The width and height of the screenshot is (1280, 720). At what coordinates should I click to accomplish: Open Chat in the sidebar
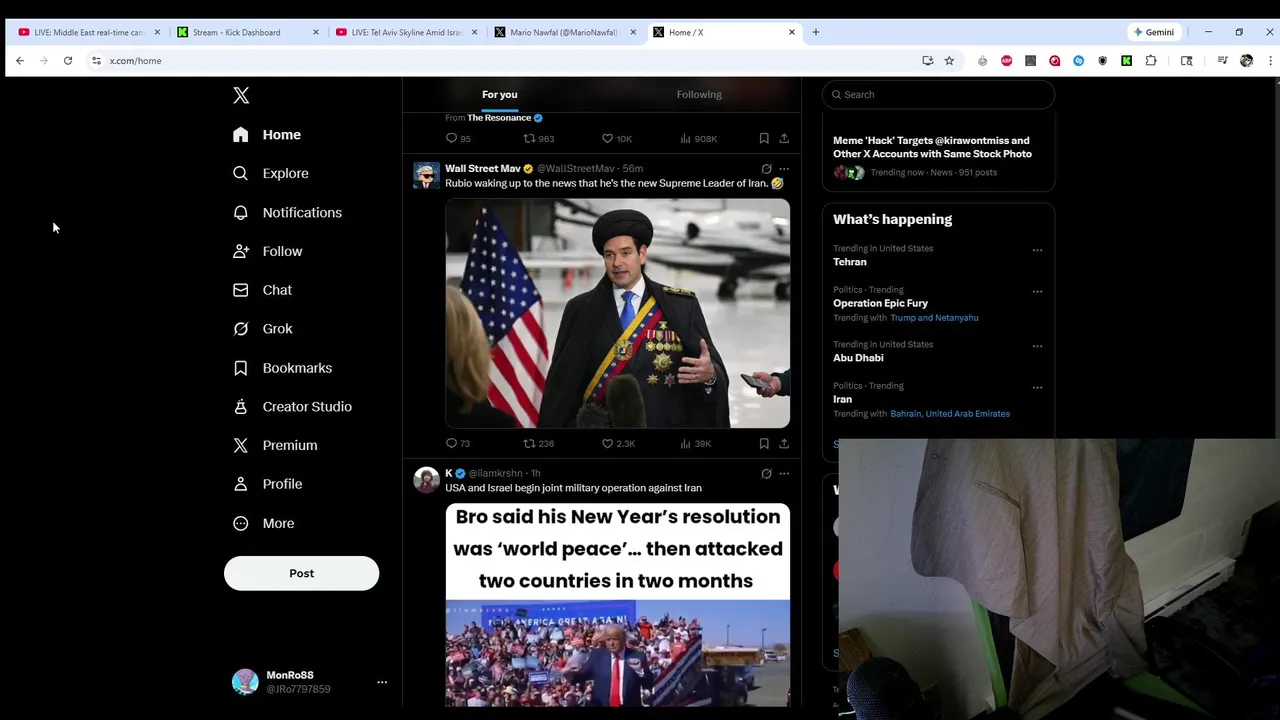click(262, 290)
